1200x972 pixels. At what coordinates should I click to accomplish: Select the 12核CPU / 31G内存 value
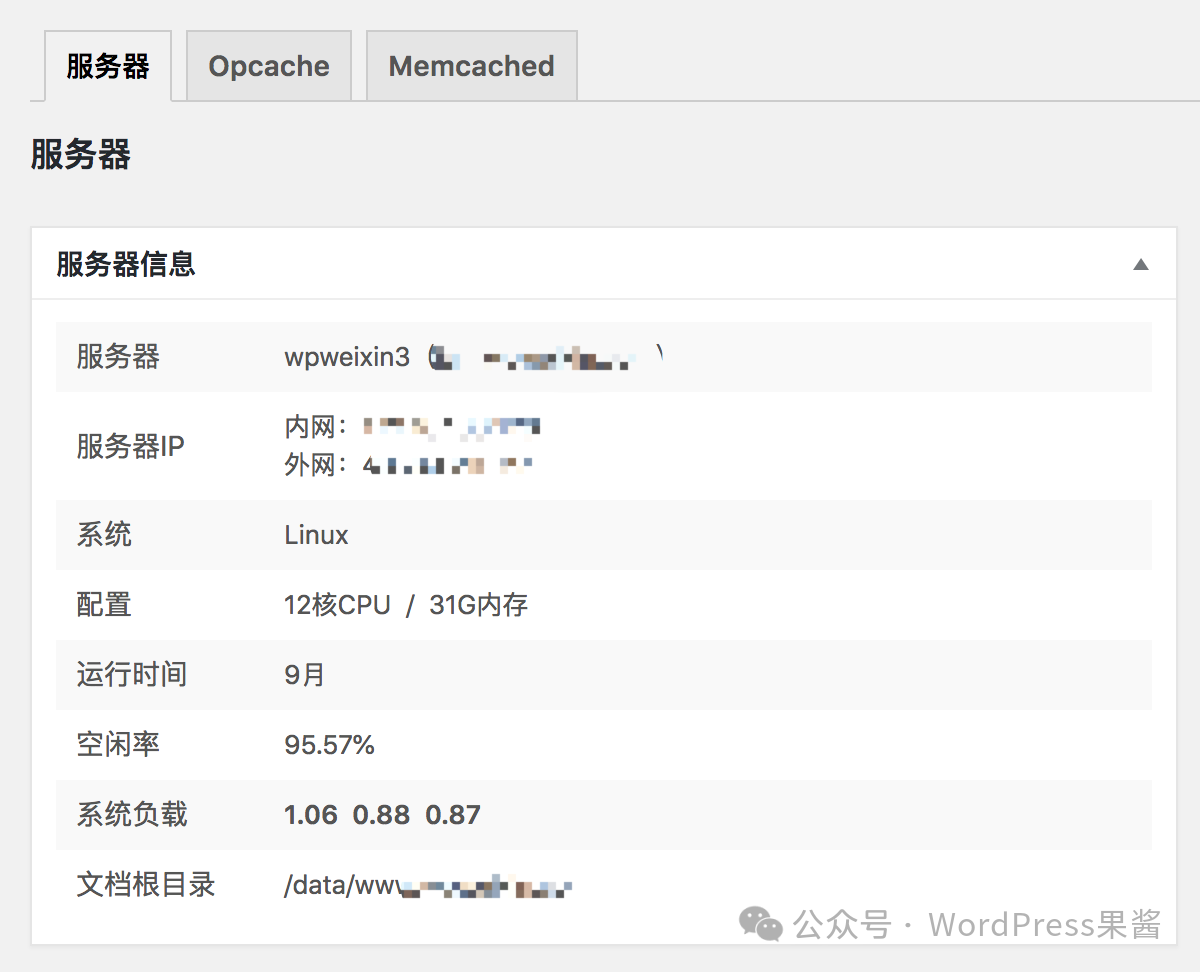[x=406, y=605]
